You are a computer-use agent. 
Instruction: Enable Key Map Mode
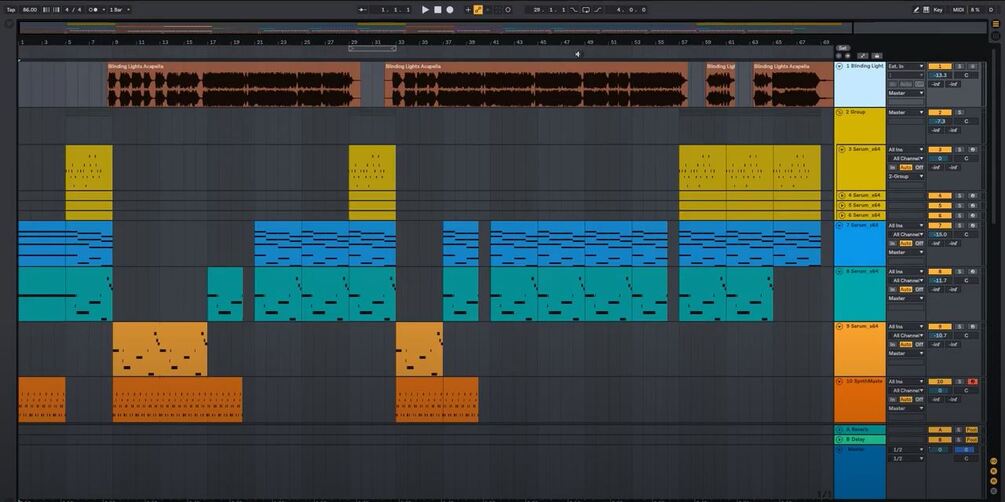(x=938, y=10)
